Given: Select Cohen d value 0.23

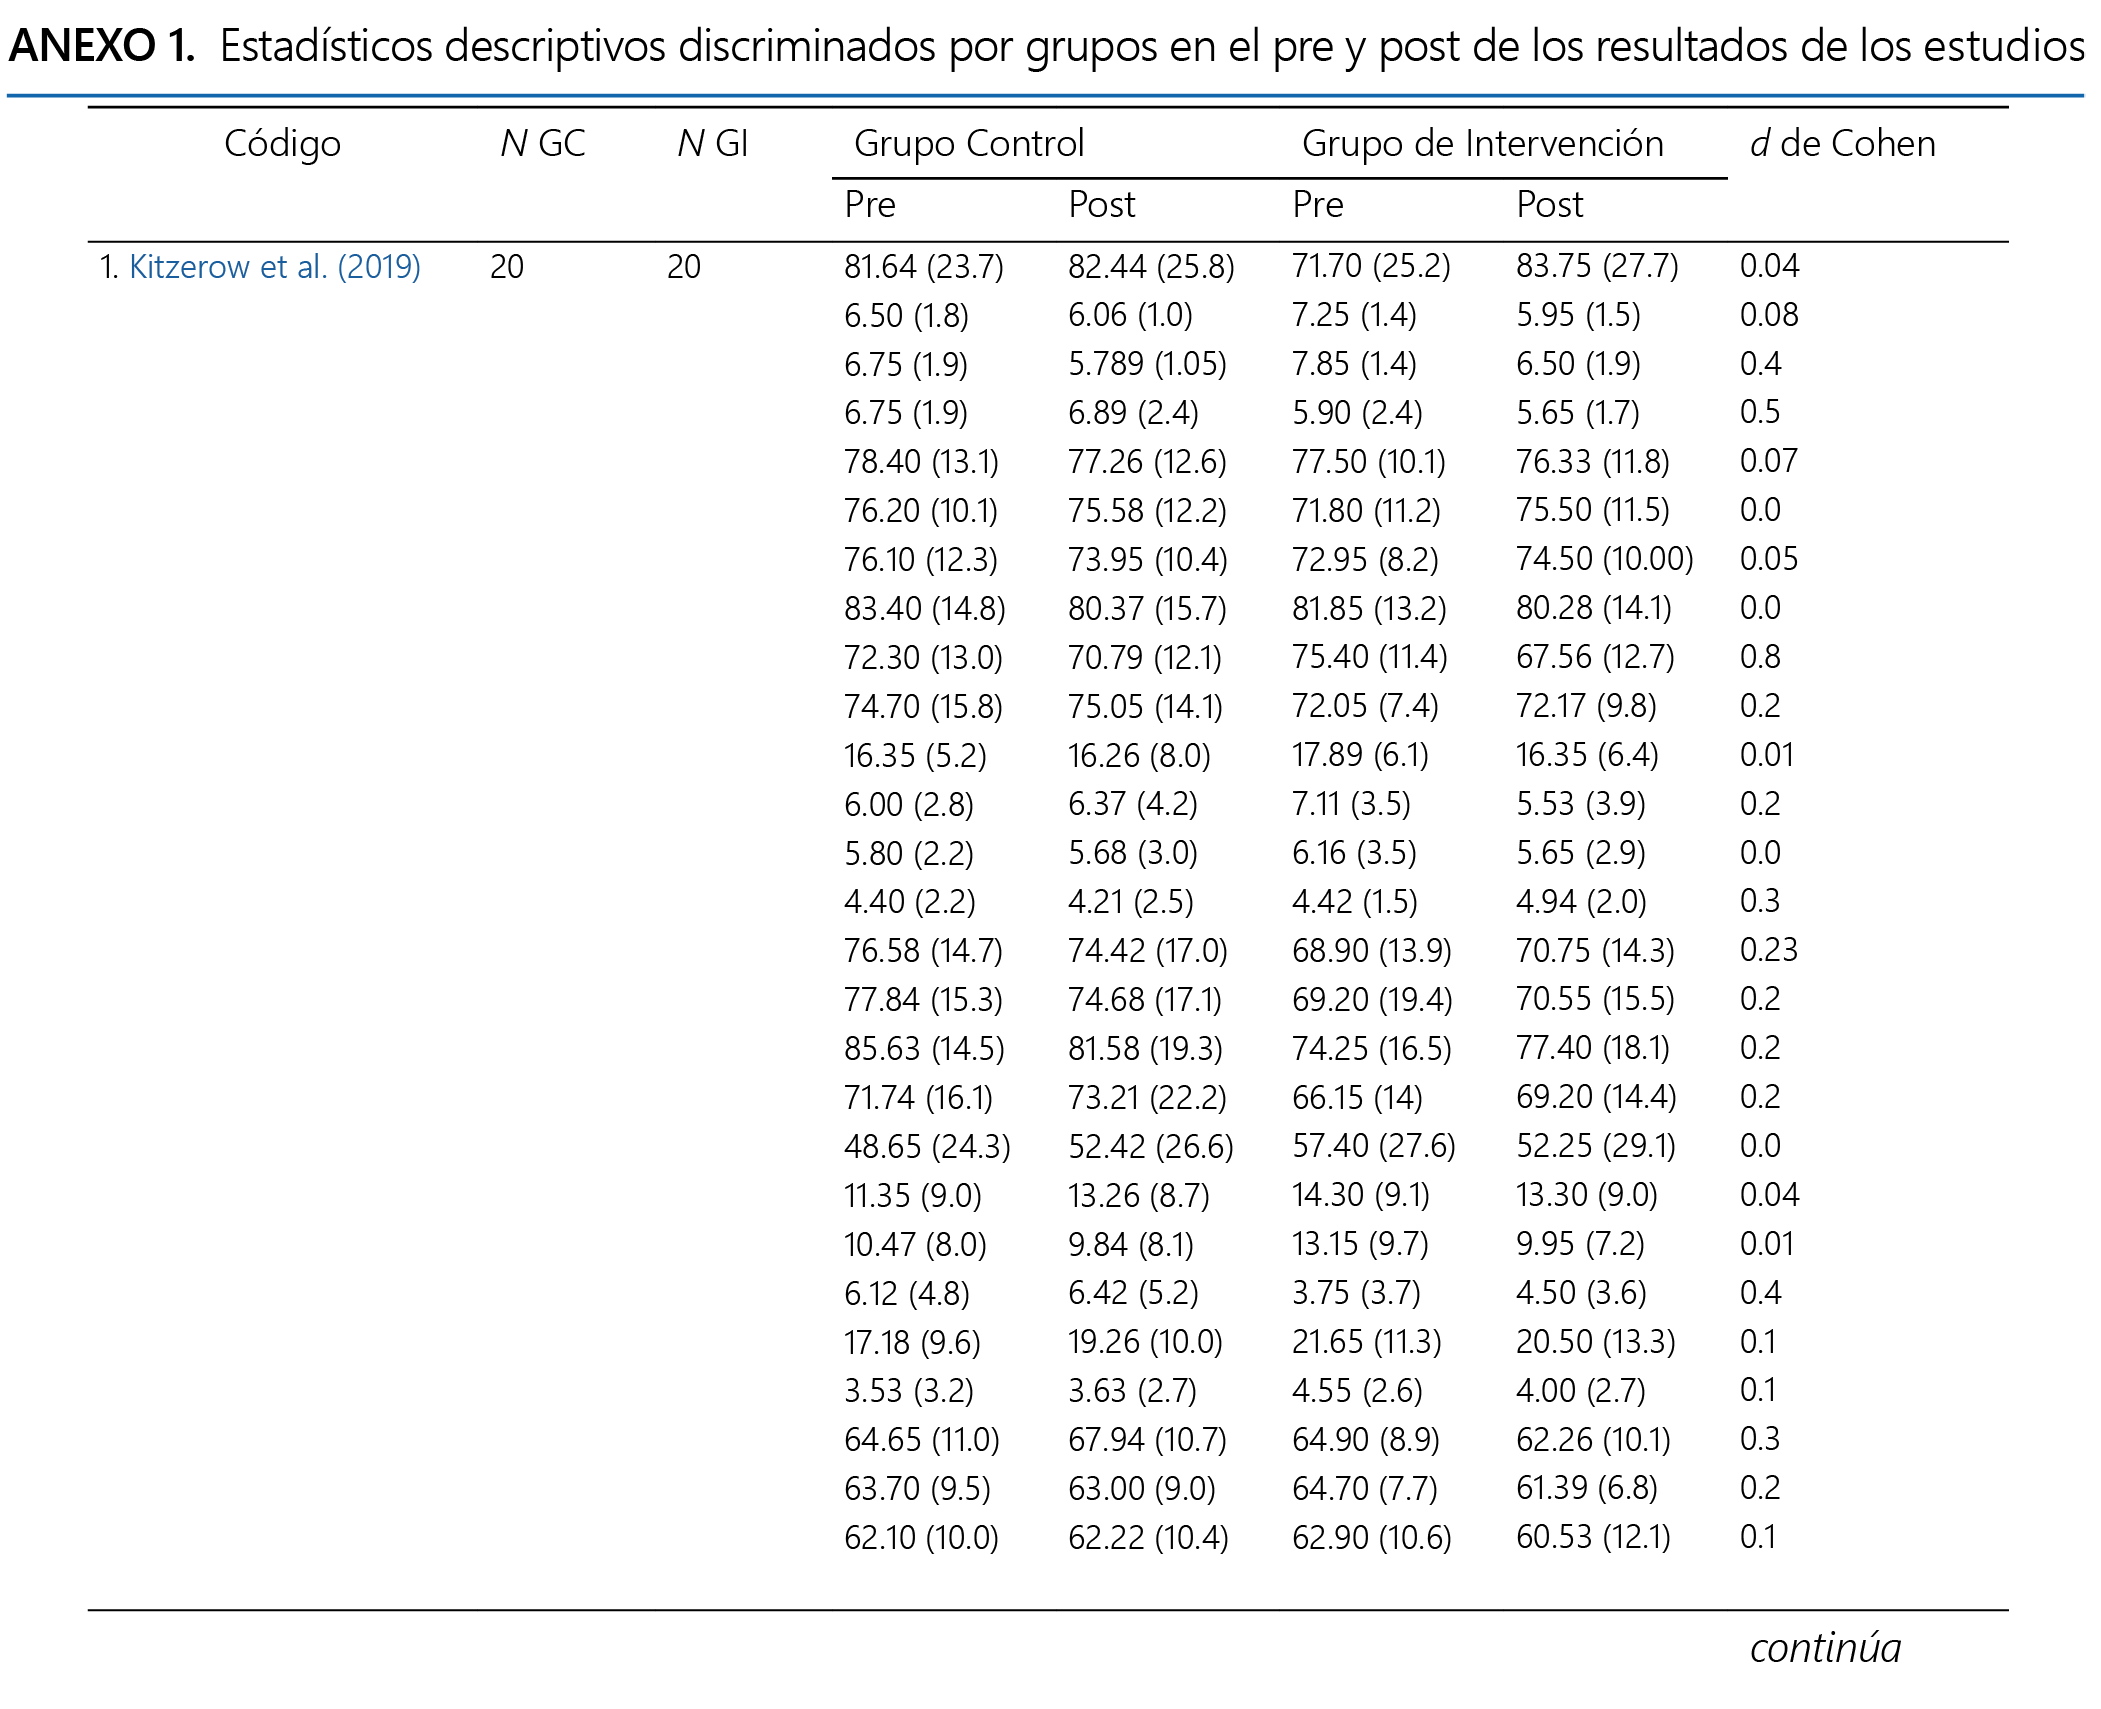Looking at the screenshot, I should click(1769, 950).
